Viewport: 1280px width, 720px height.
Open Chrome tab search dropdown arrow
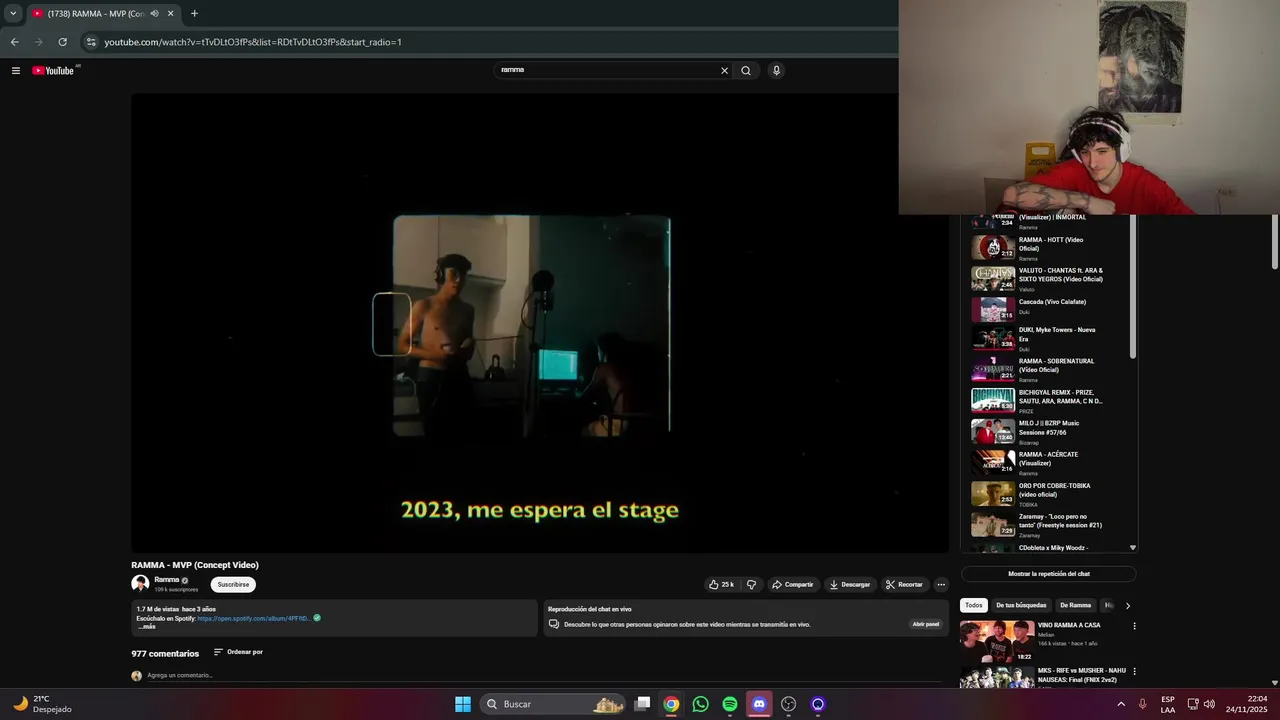coord(13,13)
